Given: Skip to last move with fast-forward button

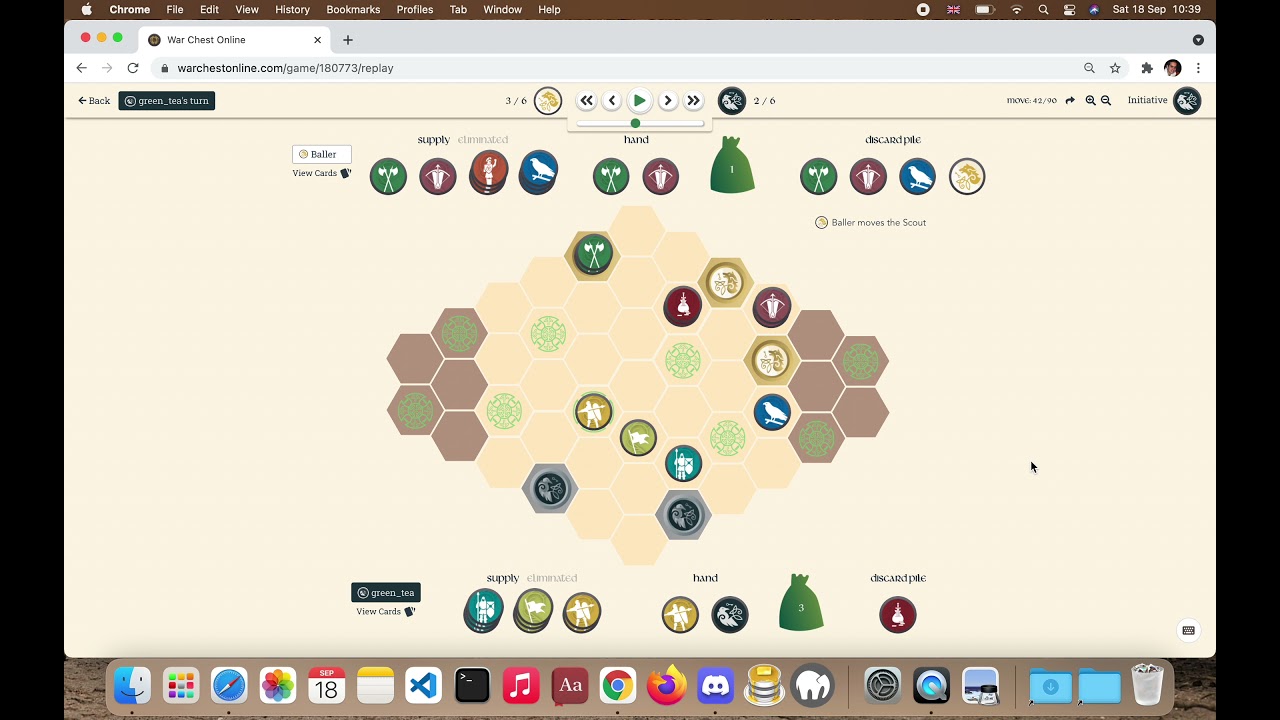Looking at the screenshot, I should tap(693, 101).
